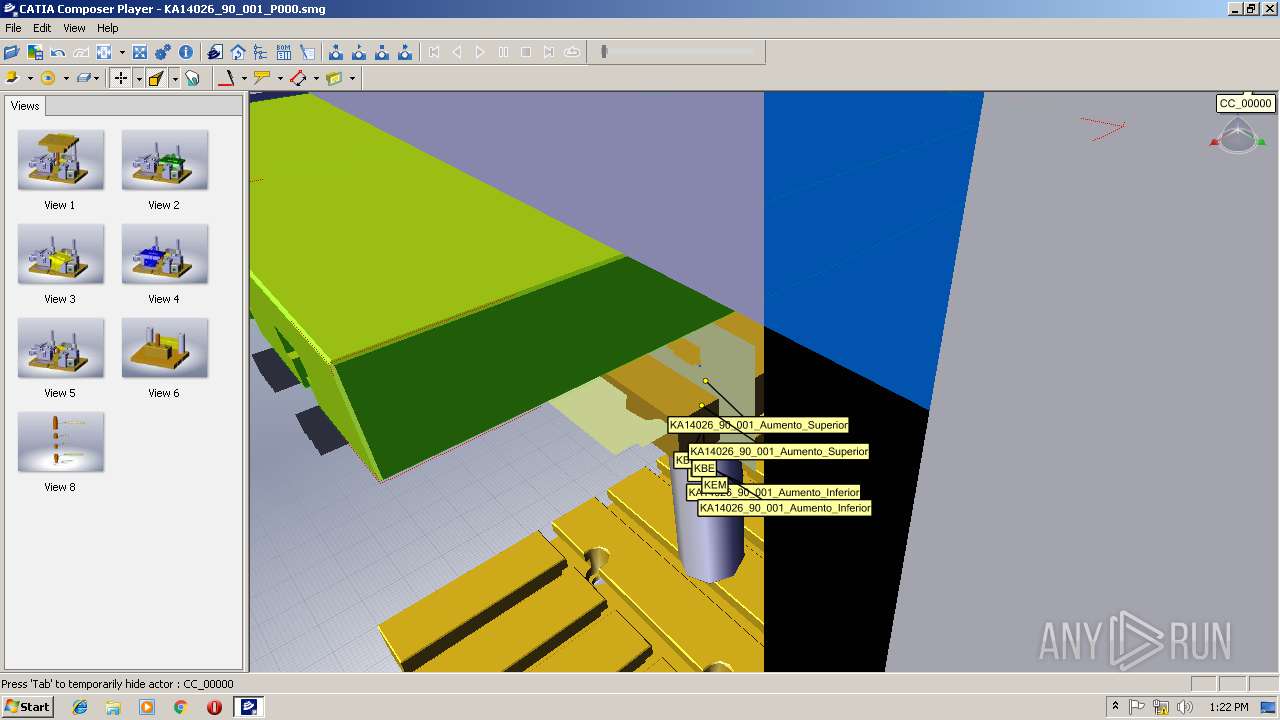
Task: Click the first camera view icon
Action: tap(336, 52)
